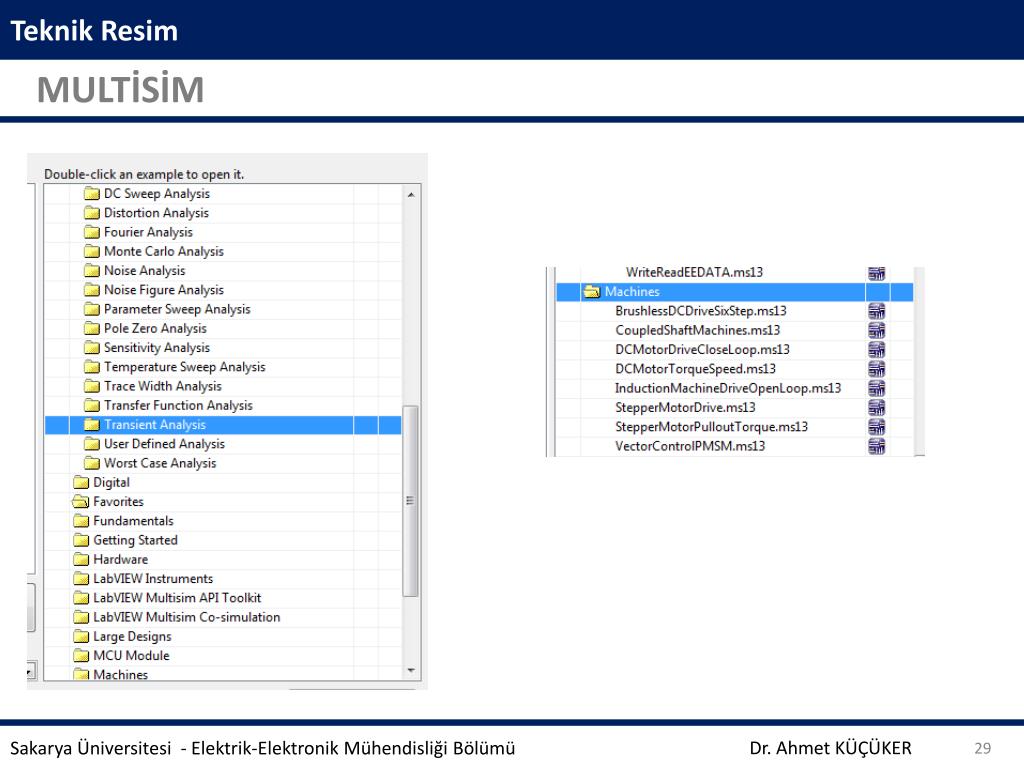Select Transfer Function Analysis folder
This screenshot has height=768, width=1024.
pos(178,406)
